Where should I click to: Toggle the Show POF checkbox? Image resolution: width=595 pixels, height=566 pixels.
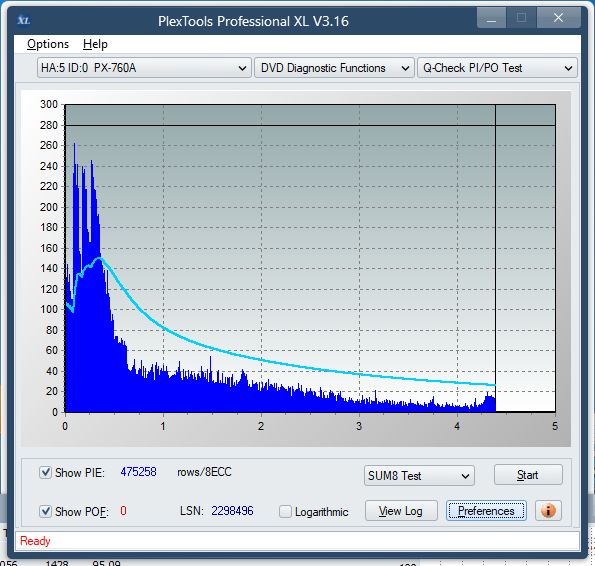point(45,511)
